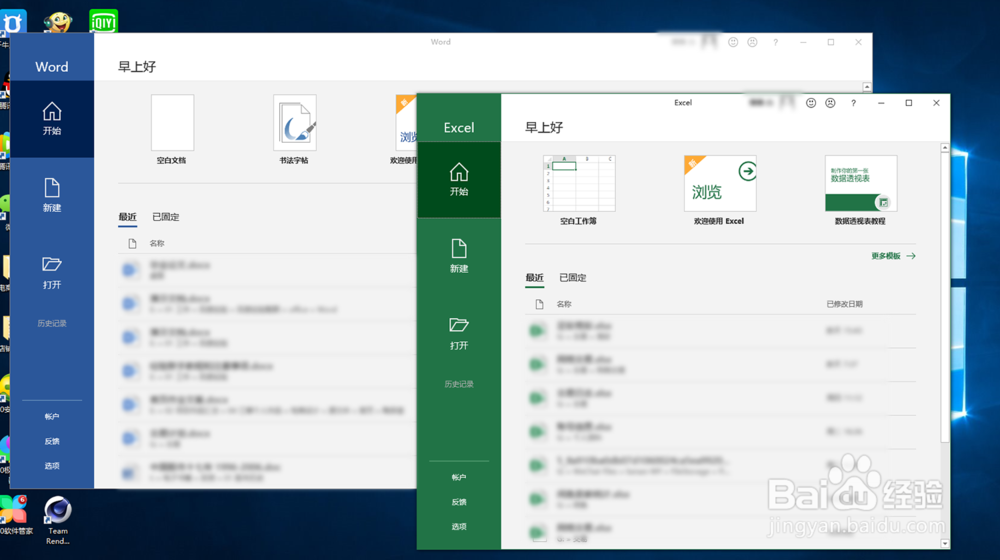Click the Excel vertical scrollbar thumb

tap(945, 297)
